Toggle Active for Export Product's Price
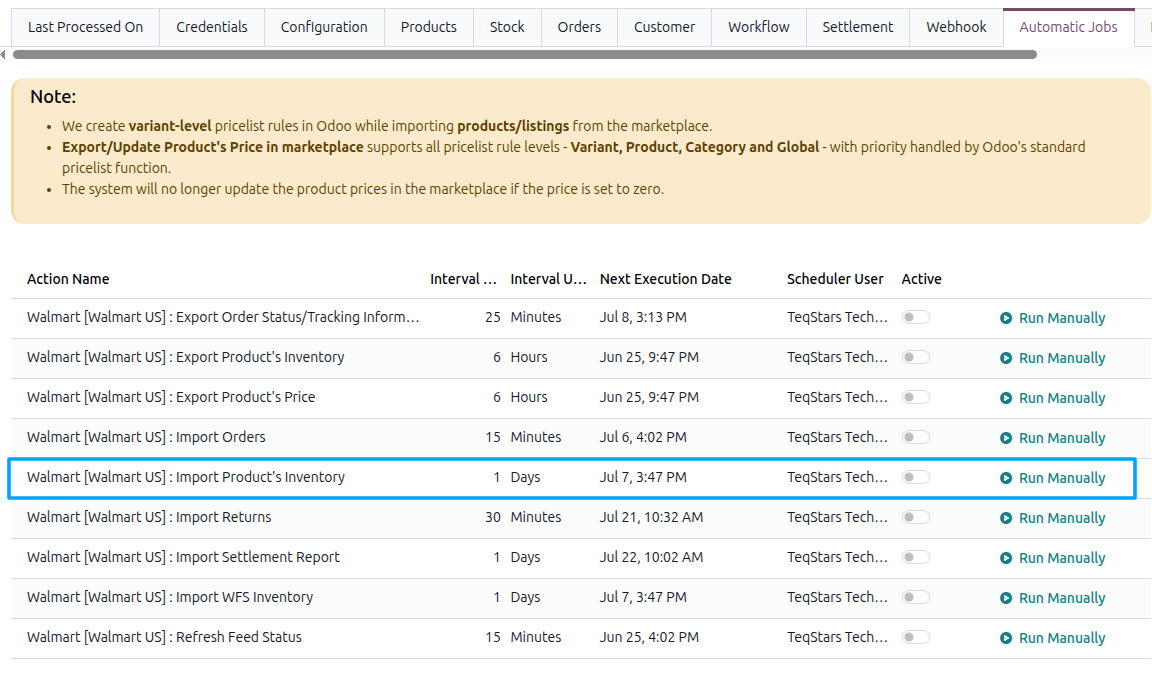This screenshot has height=674, width=1152. tap(915, 397)
